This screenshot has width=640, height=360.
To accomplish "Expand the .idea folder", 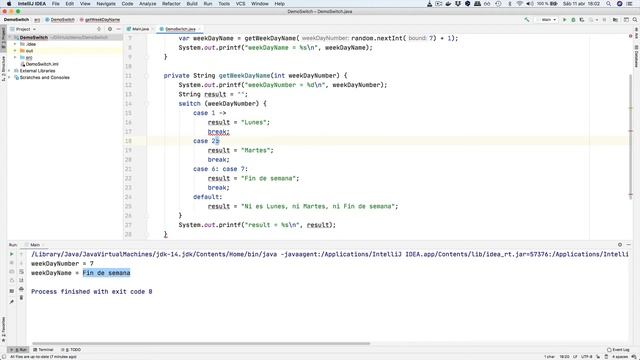I will (16, 44).
